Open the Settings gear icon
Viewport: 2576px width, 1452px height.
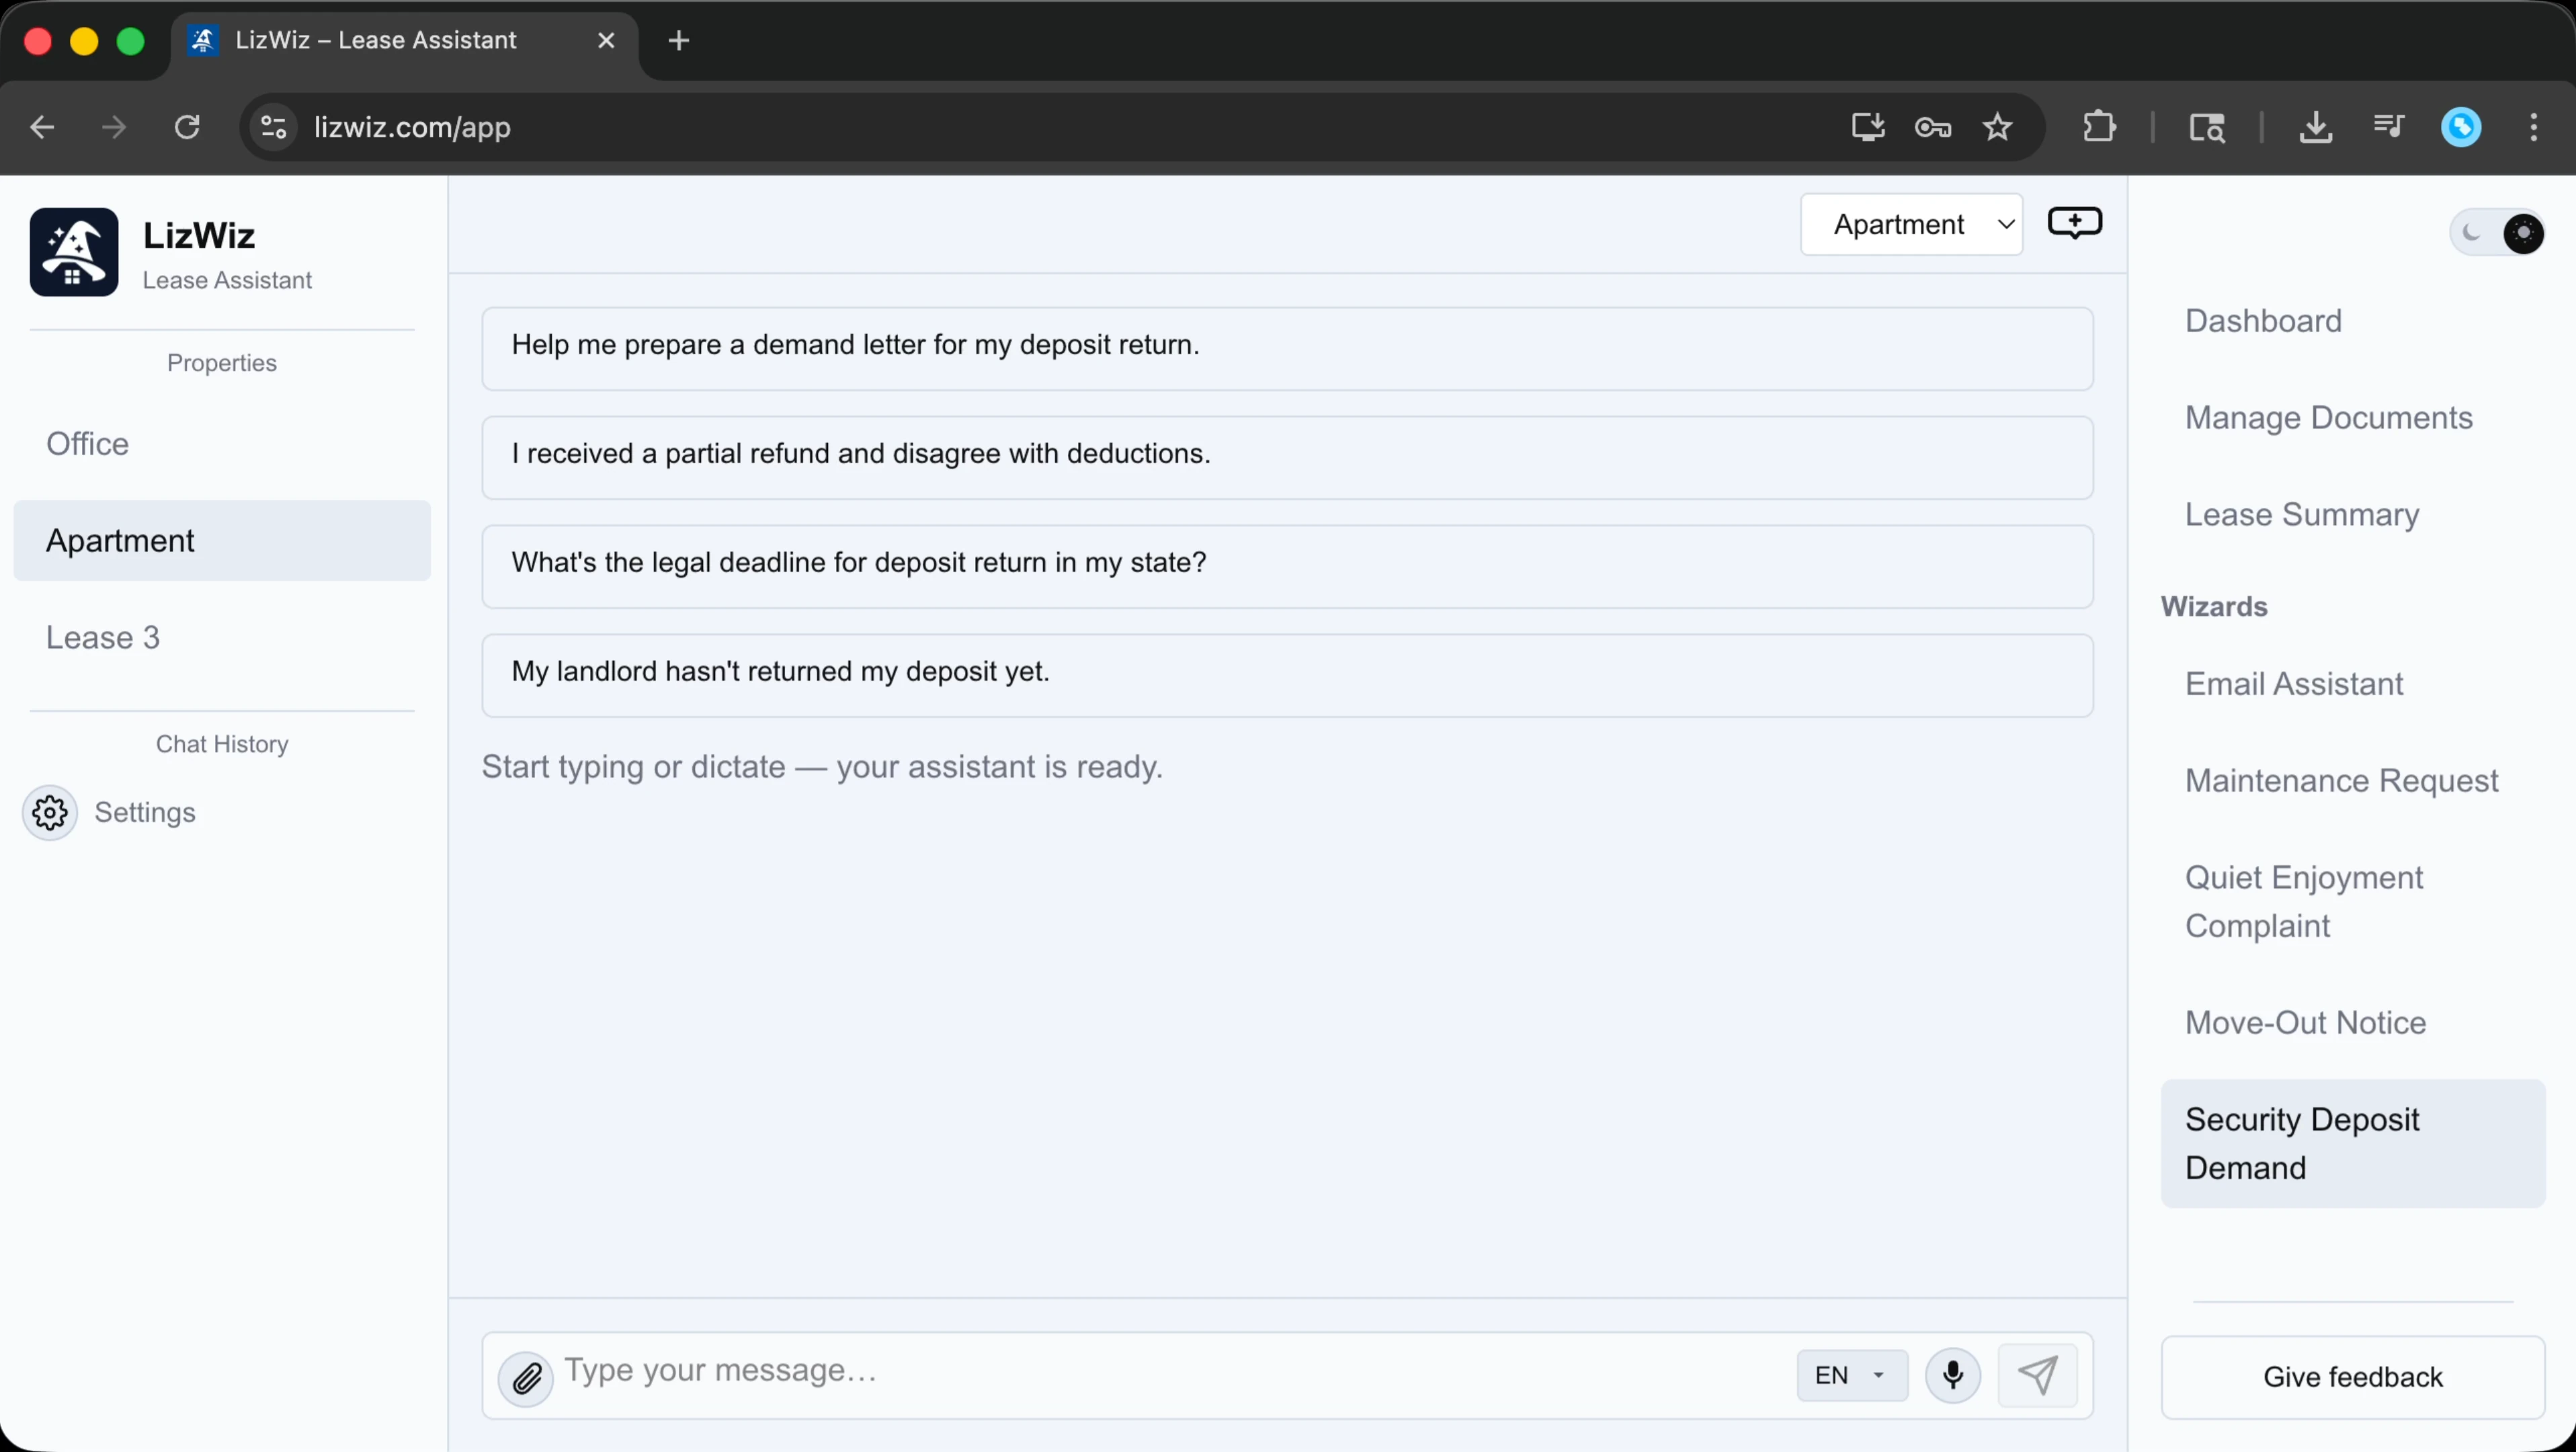pyautogui.click(x=50, y=812)
